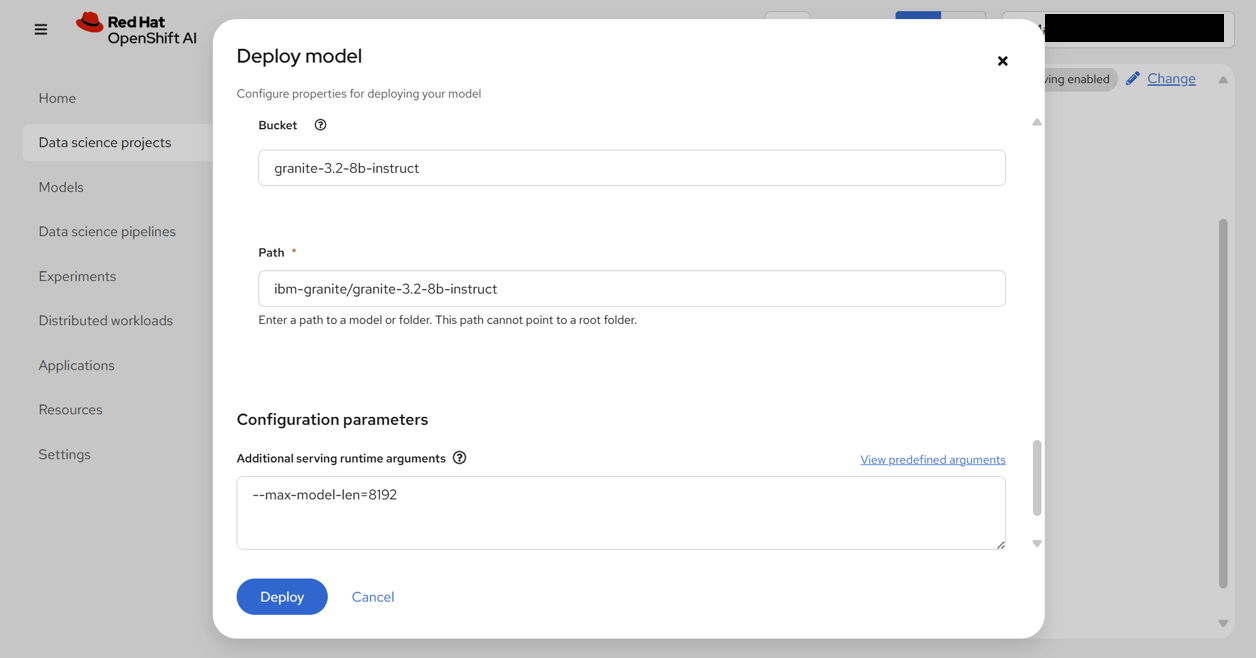The height and width of the screenshot is (658, 1256).
Task: Click the Red Hat OpenShift AI logo
Action: click(137, 30)
